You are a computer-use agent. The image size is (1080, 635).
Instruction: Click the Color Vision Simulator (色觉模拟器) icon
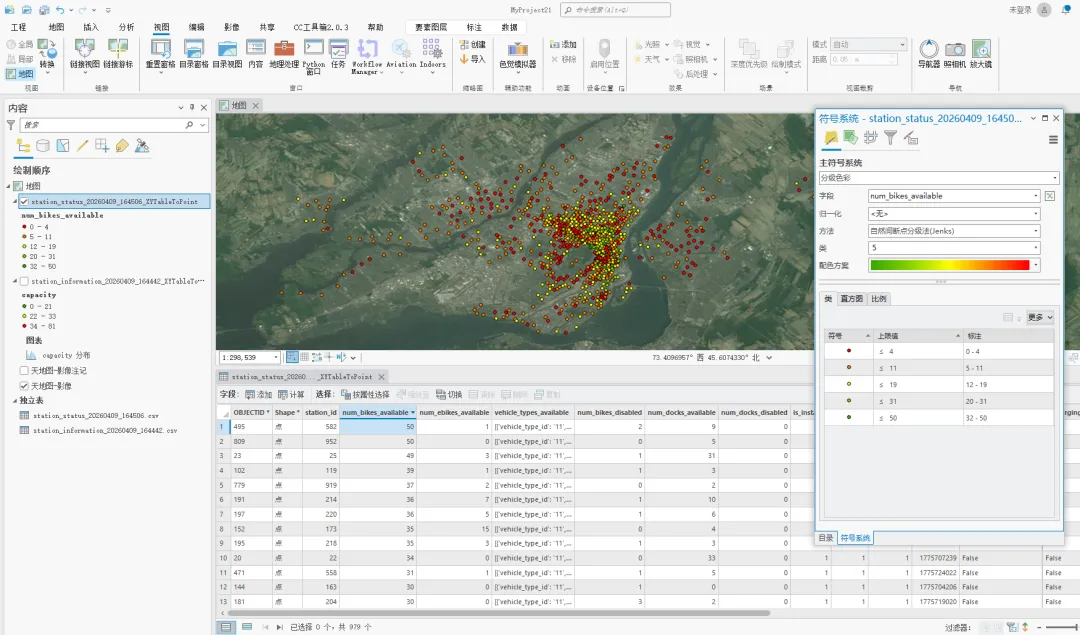click(517, 52)
